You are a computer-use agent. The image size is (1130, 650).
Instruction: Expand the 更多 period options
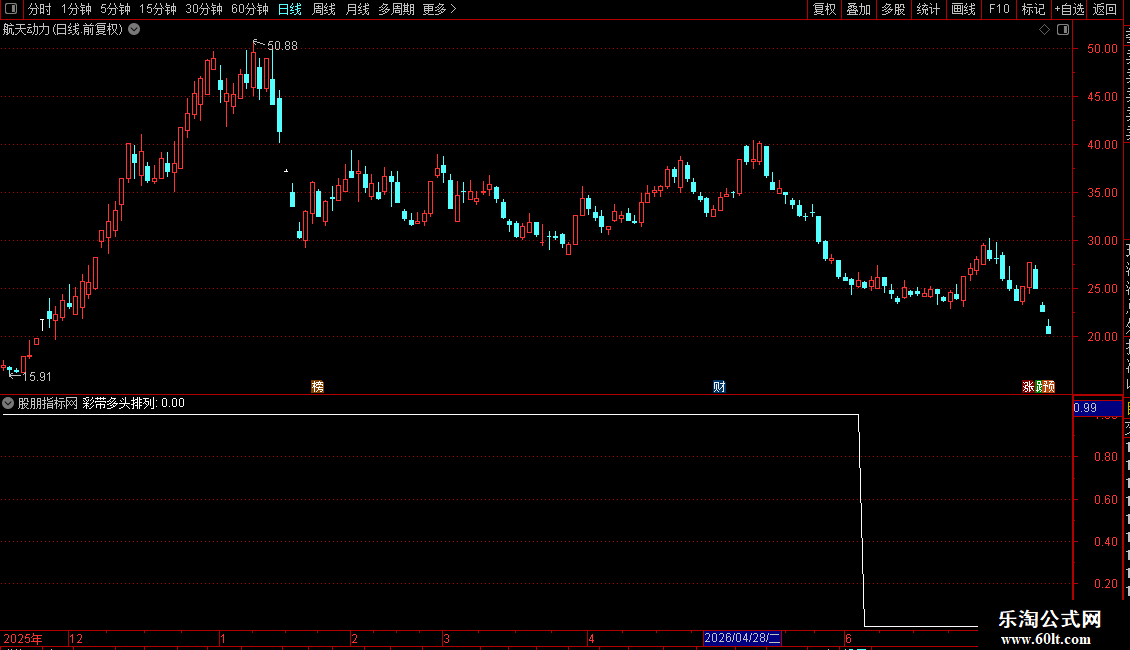click(x=440, y=9)
